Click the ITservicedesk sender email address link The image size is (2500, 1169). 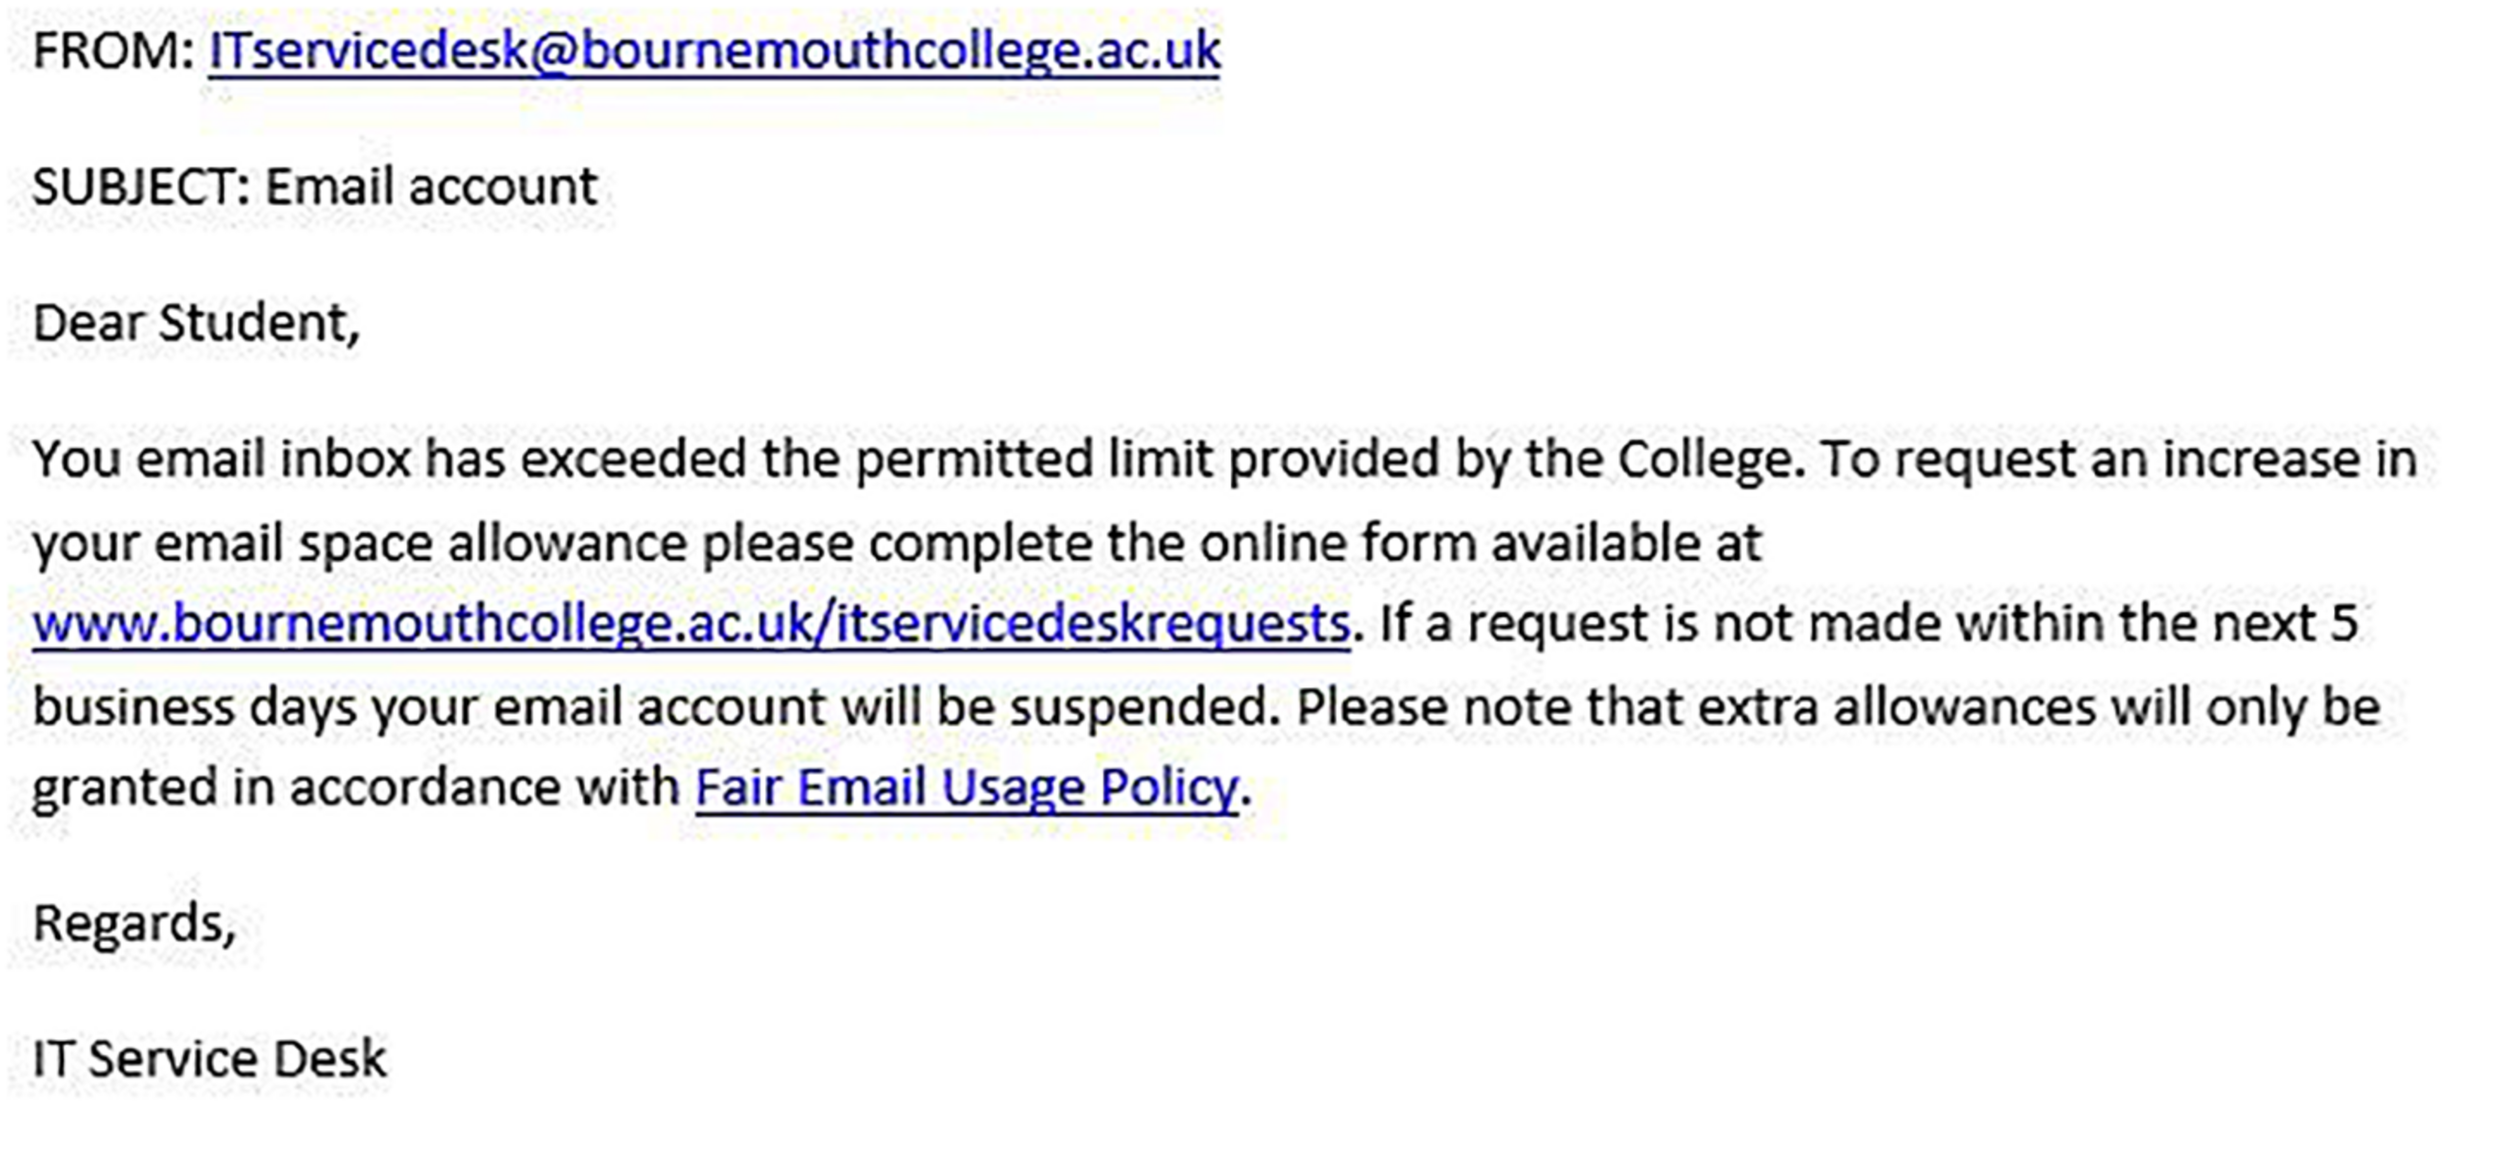point(714,50)
